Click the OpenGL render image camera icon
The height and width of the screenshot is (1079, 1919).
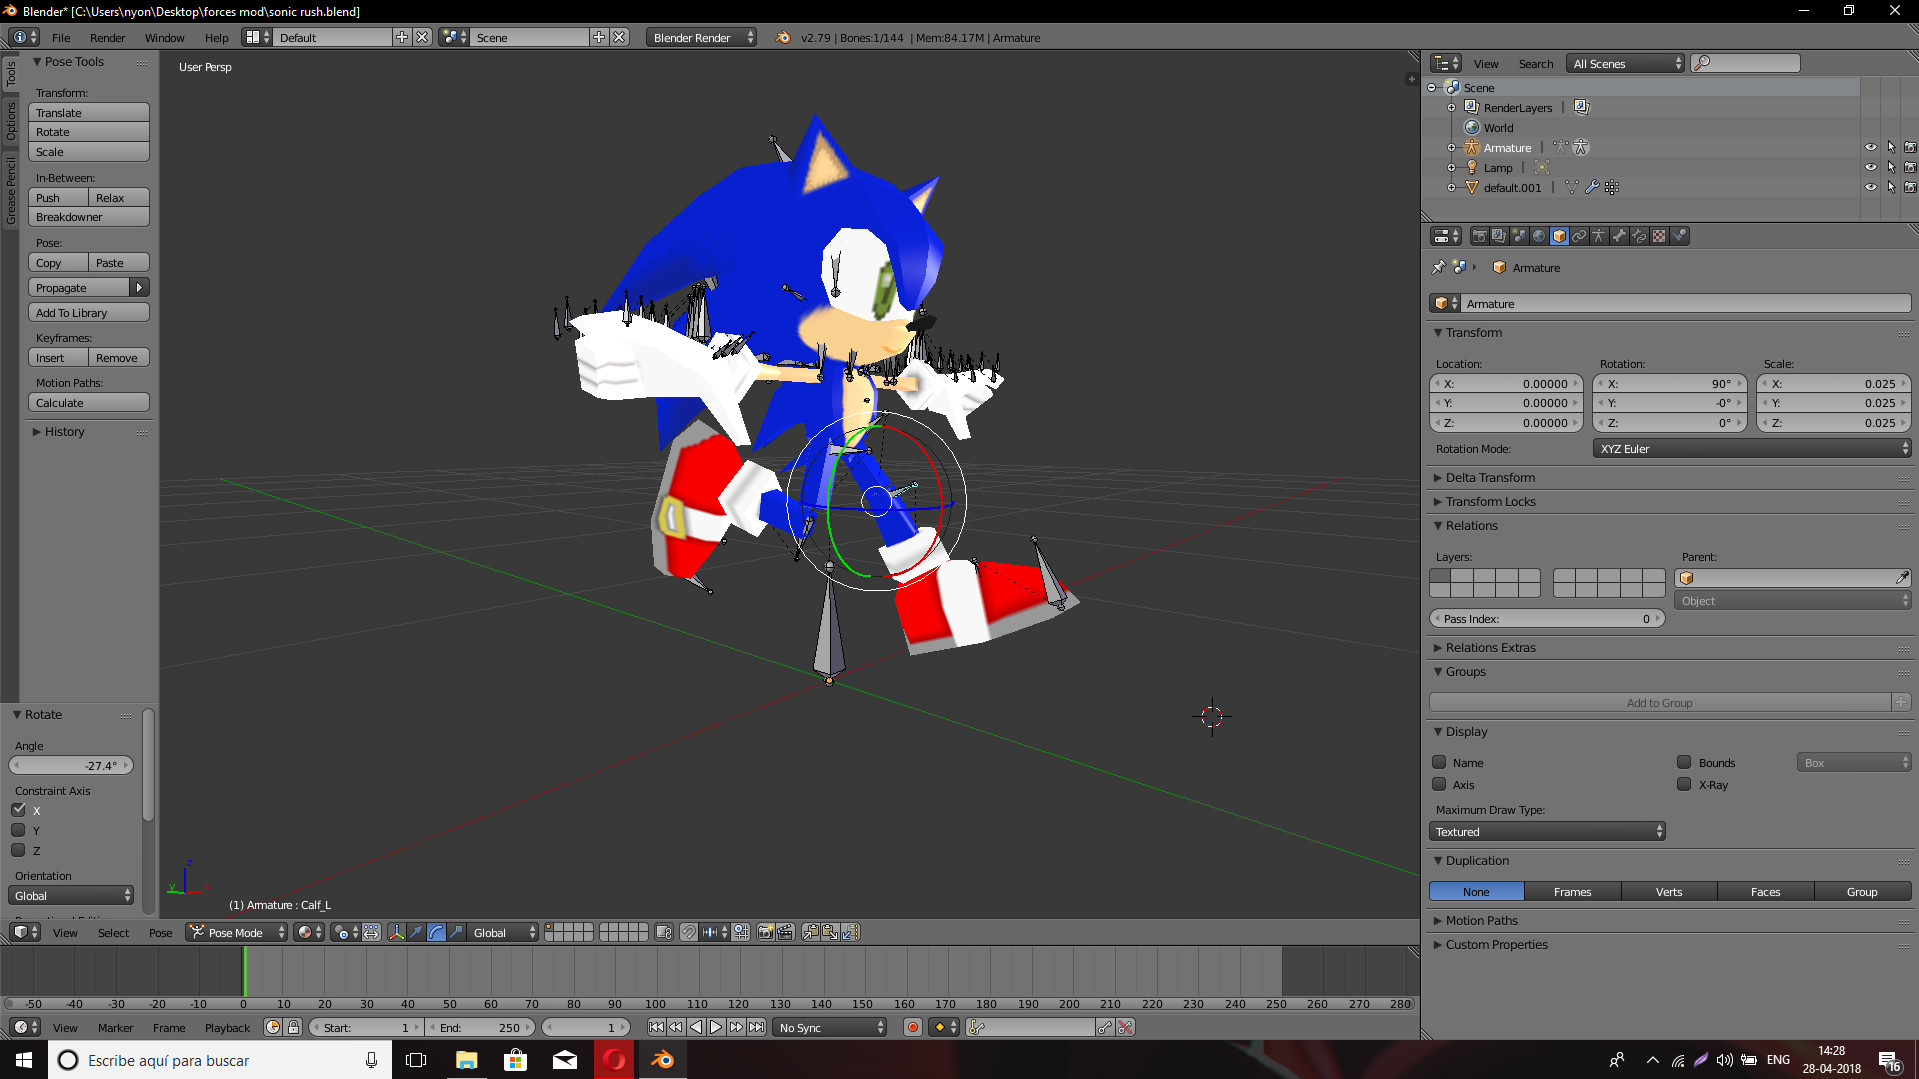pyautogui.click(x=766, y=932)
